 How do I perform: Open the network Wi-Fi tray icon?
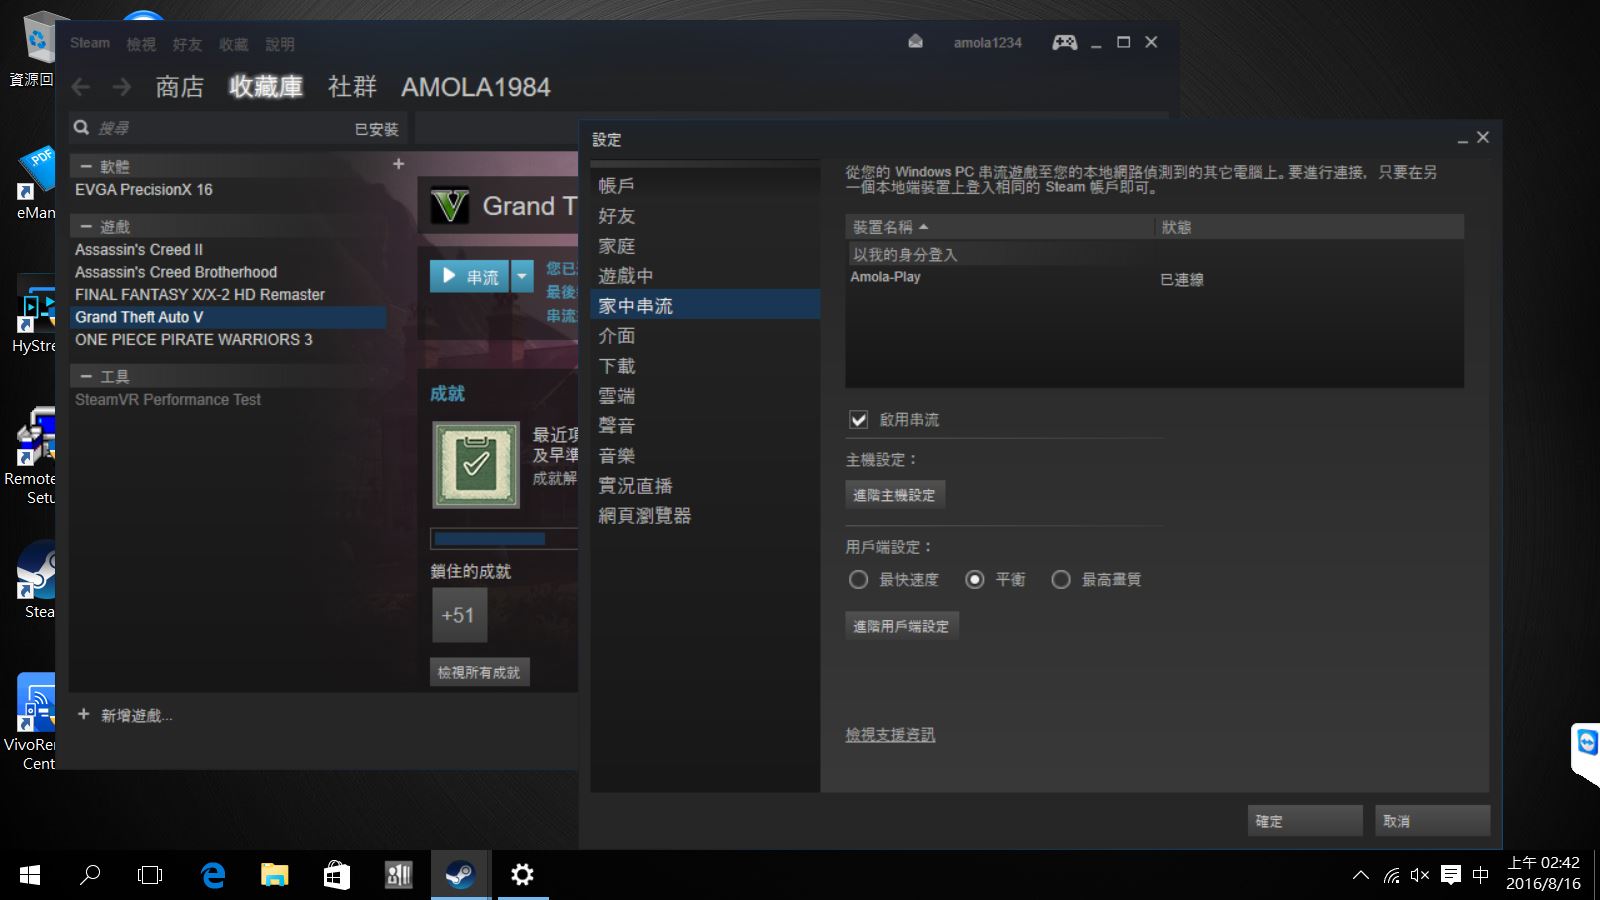(1391, 875)
